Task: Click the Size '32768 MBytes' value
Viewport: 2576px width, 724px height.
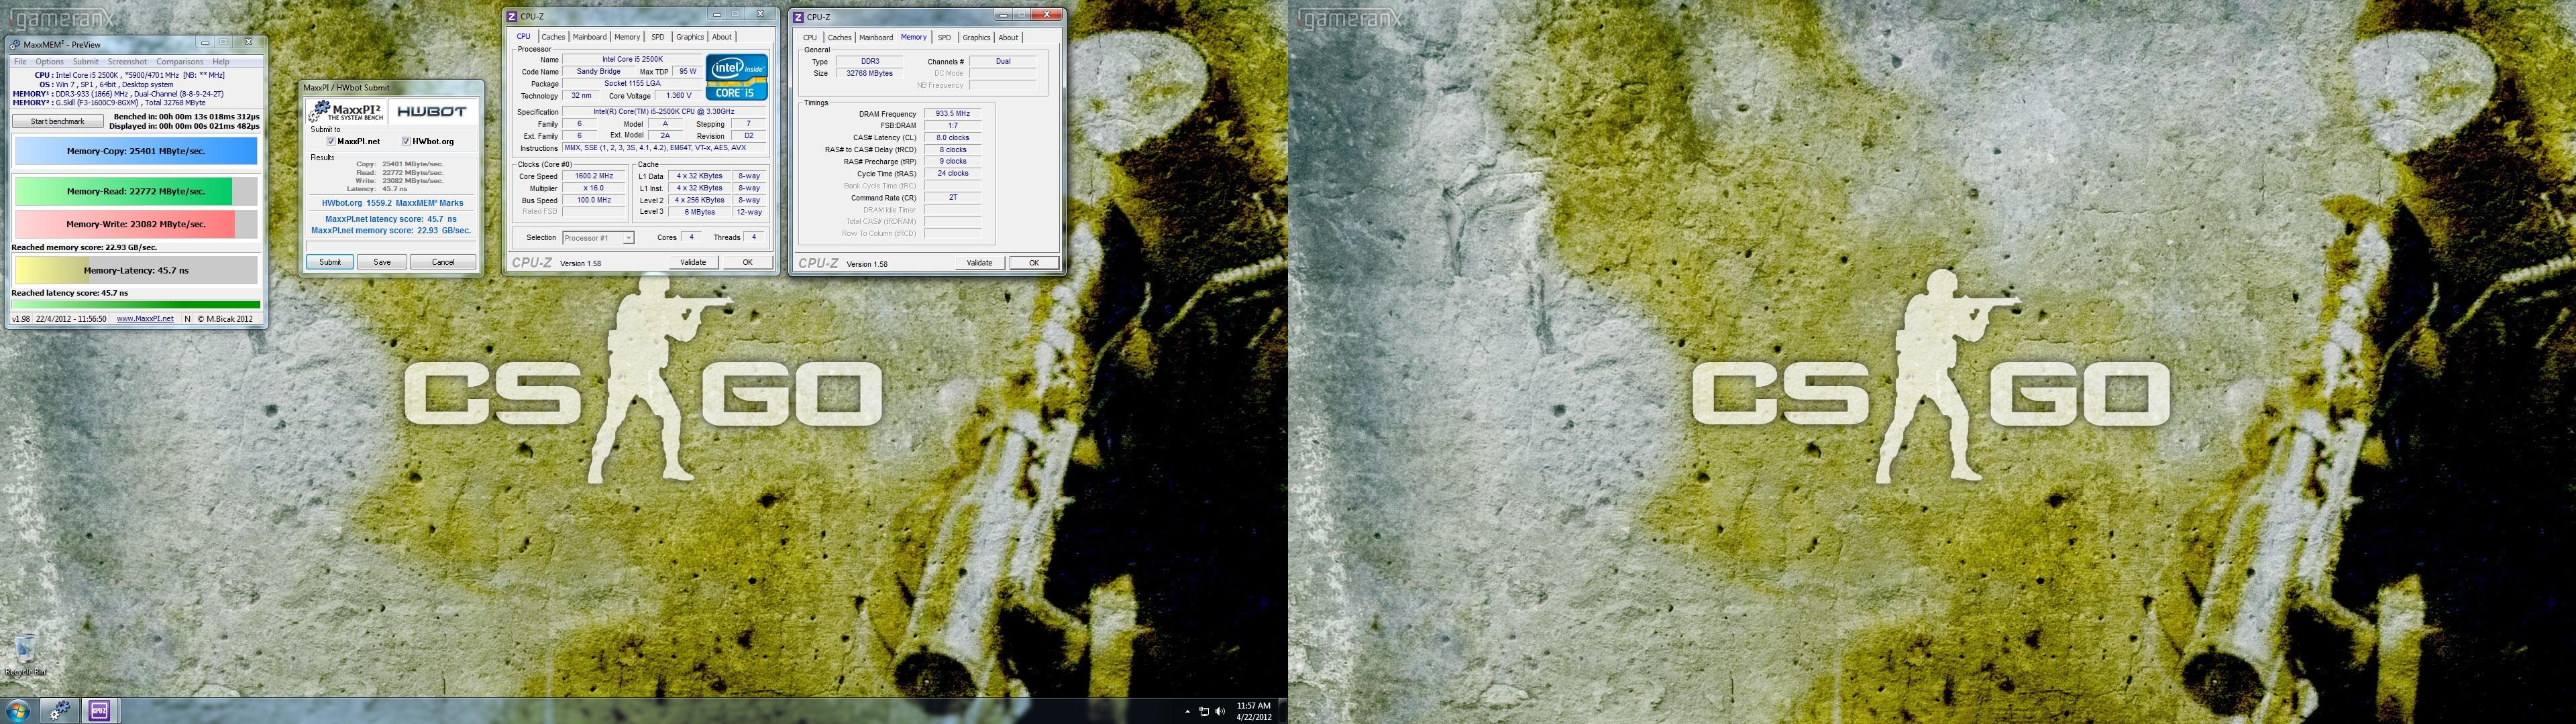Action: 870,74
